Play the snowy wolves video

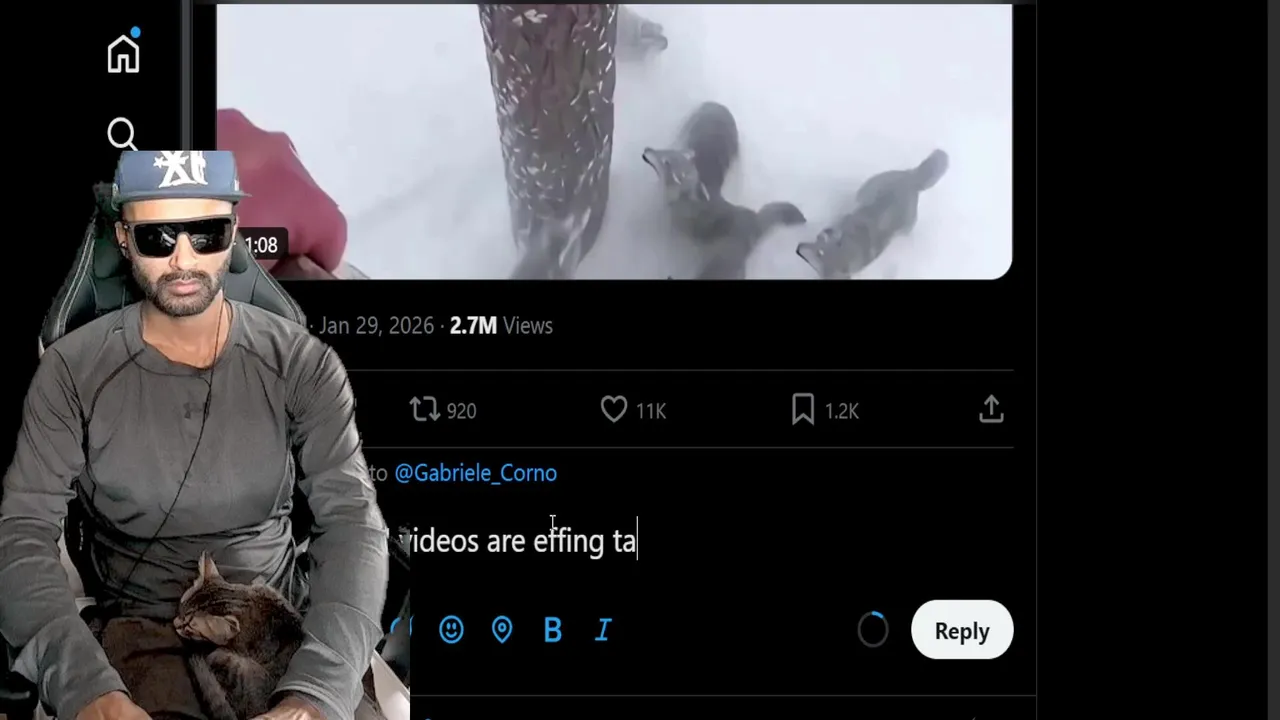click(x=614, y=141)
